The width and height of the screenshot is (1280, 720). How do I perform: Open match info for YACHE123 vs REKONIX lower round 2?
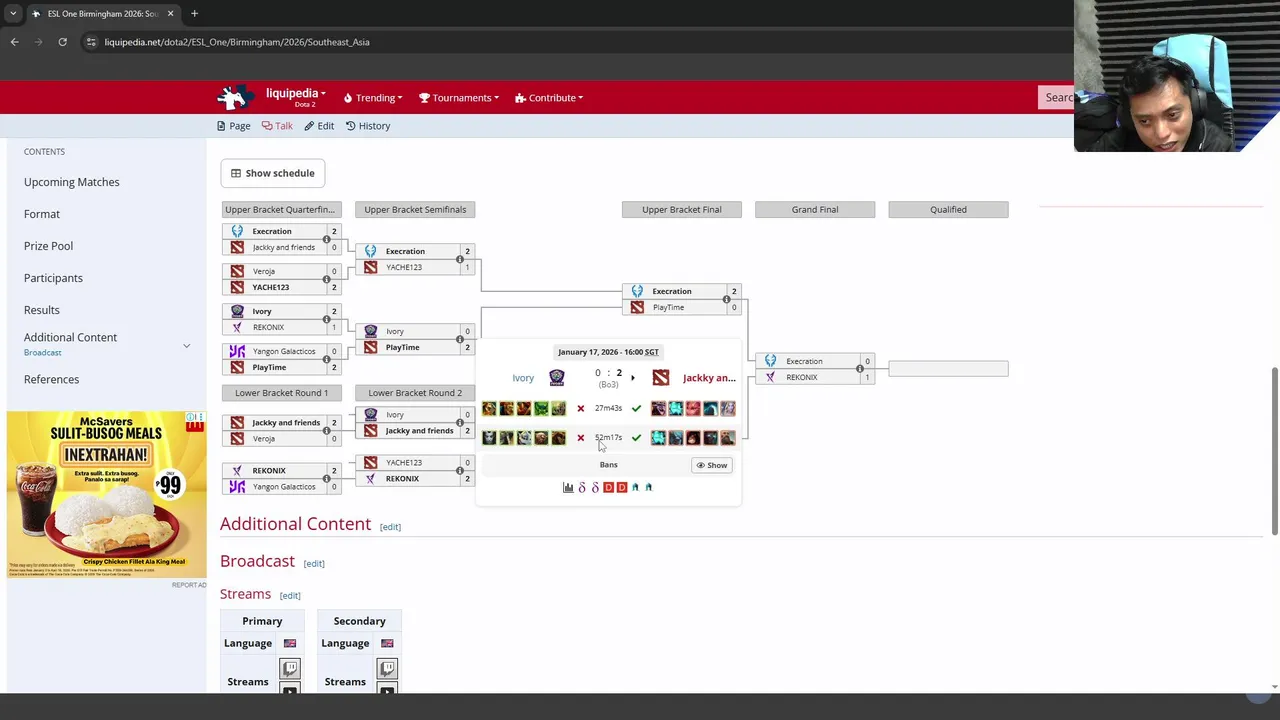pyautogui.click(x=460, y=470)
